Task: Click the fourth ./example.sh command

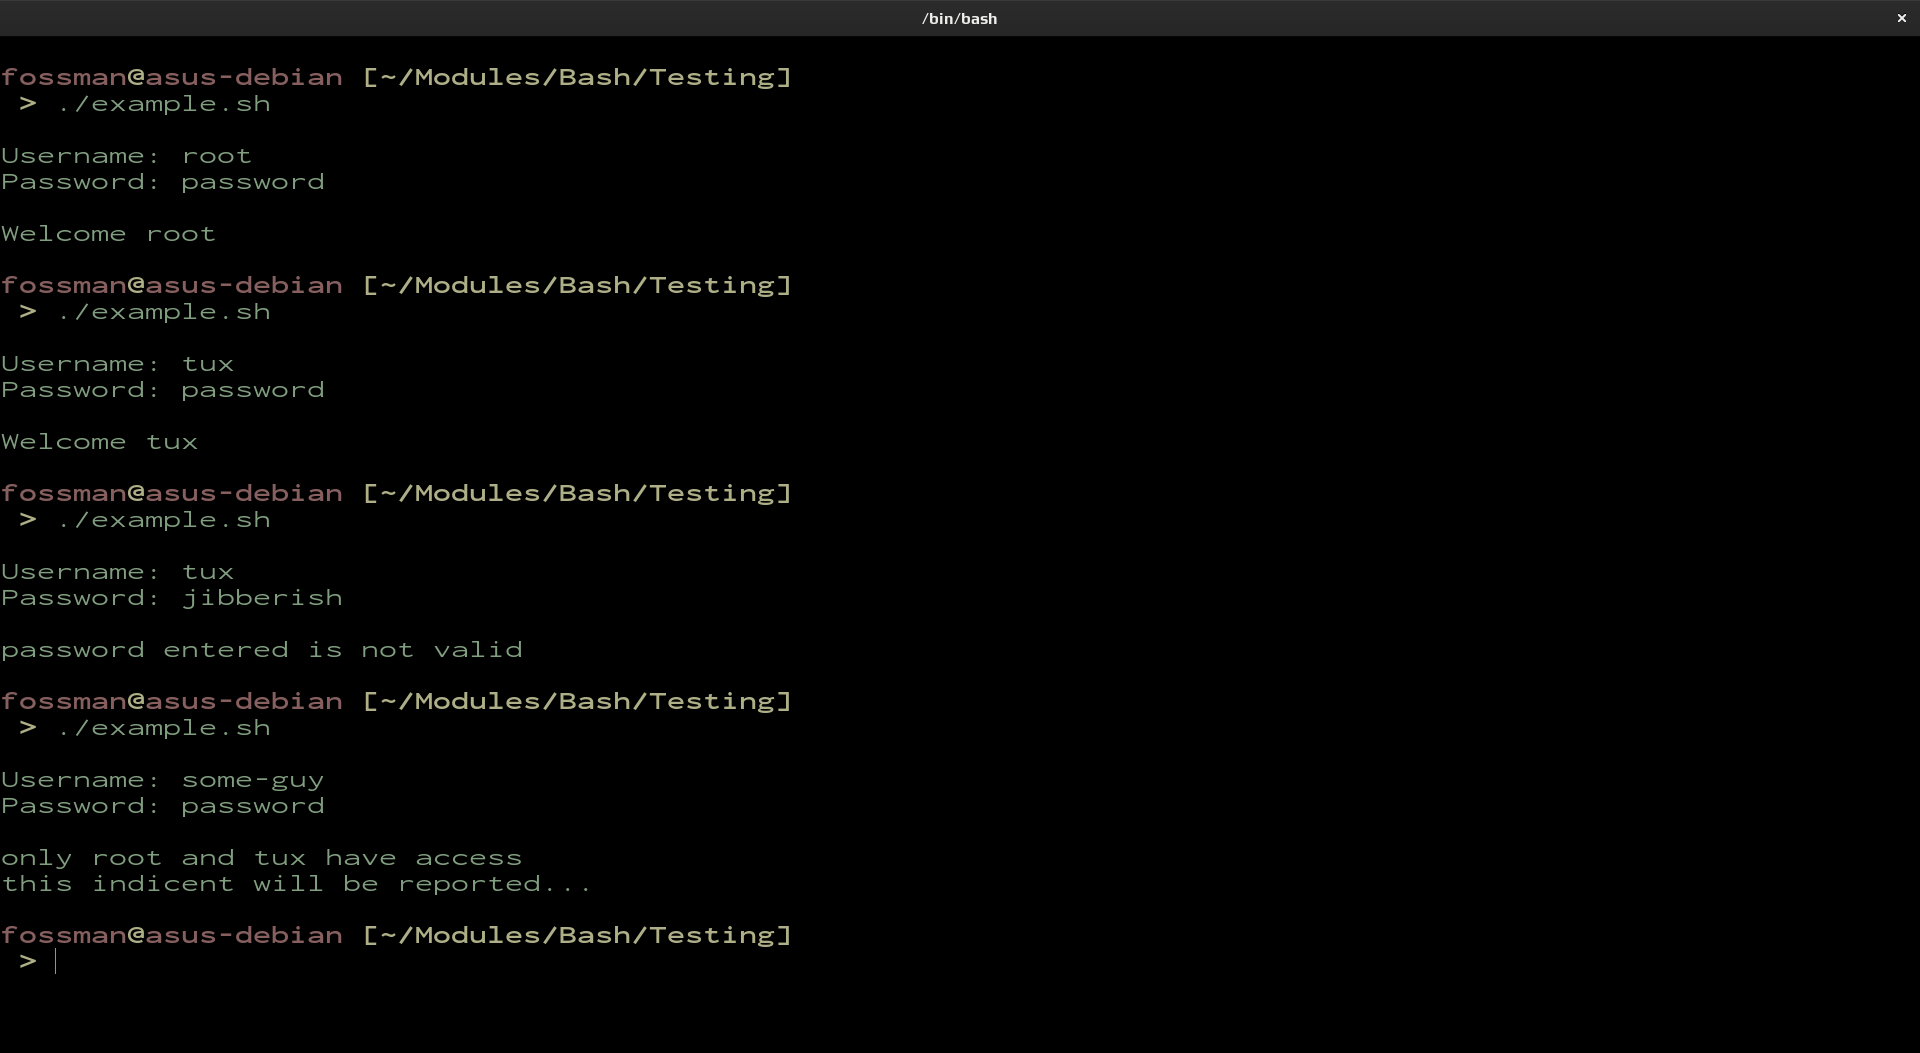Action: click(x=163, y=728)
